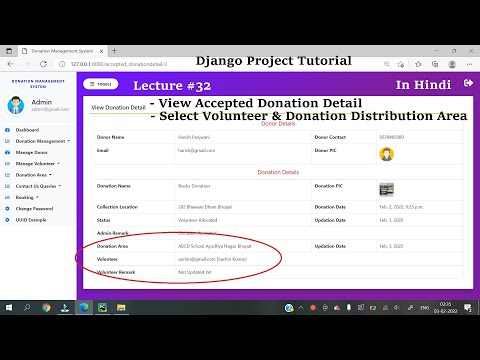The width and height of the screenshot is (480, 360).
Task: Click the Donation Area value text
Action: 214,246
